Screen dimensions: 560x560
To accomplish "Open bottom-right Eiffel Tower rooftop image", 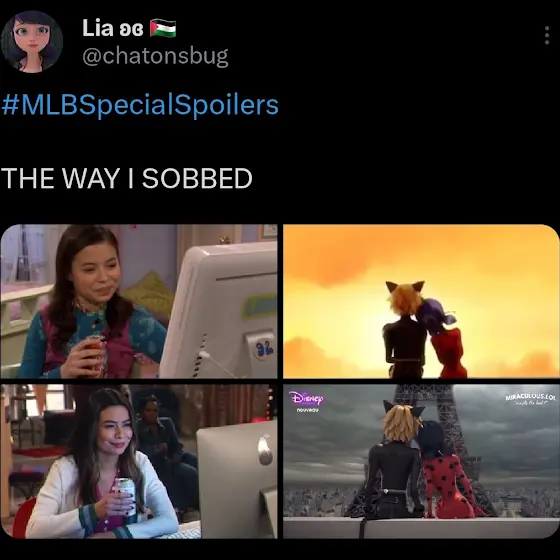I will pos(421,461).
